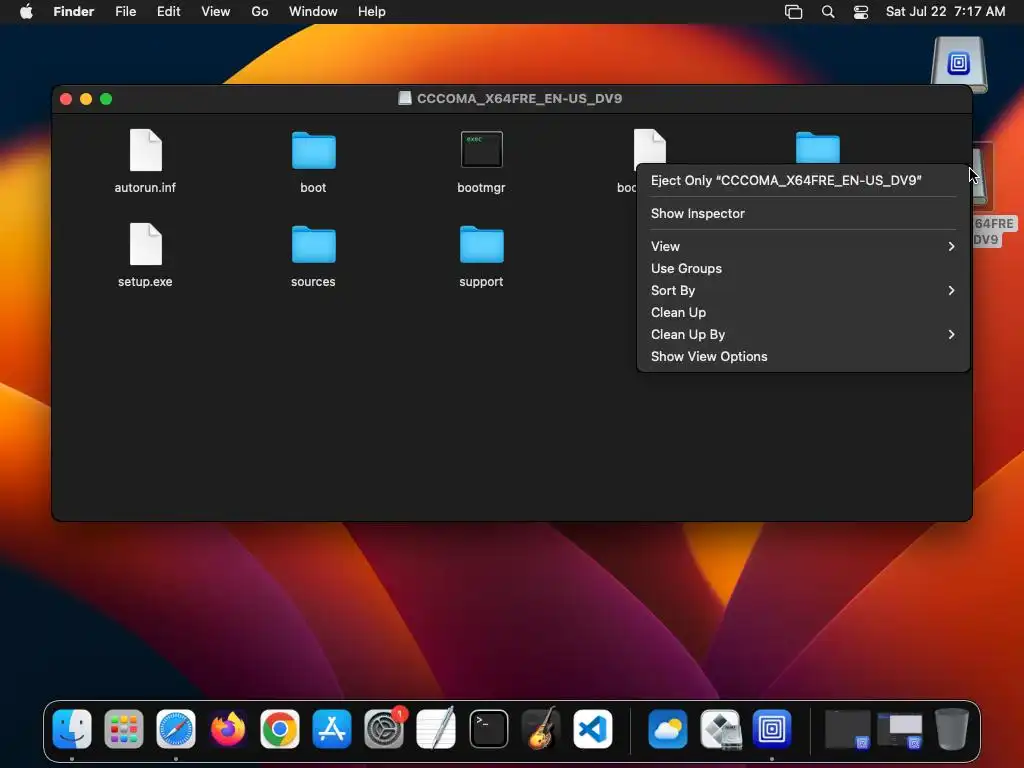Click the autorun.inf file name label
1024x768 pixels.
pos(145,187)
